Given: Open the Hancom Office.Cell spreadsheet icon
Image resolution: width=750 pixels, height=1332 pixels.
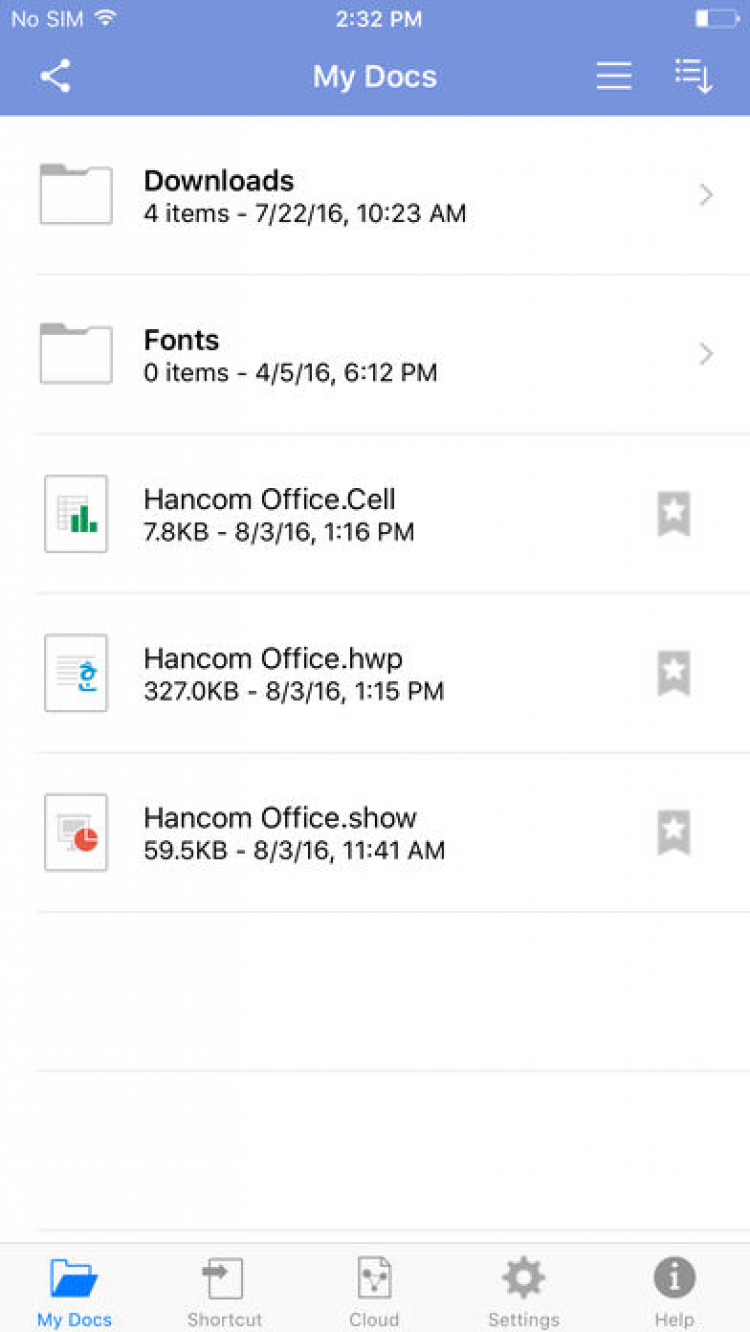Looking at the screenshot, I should (76, 514).
